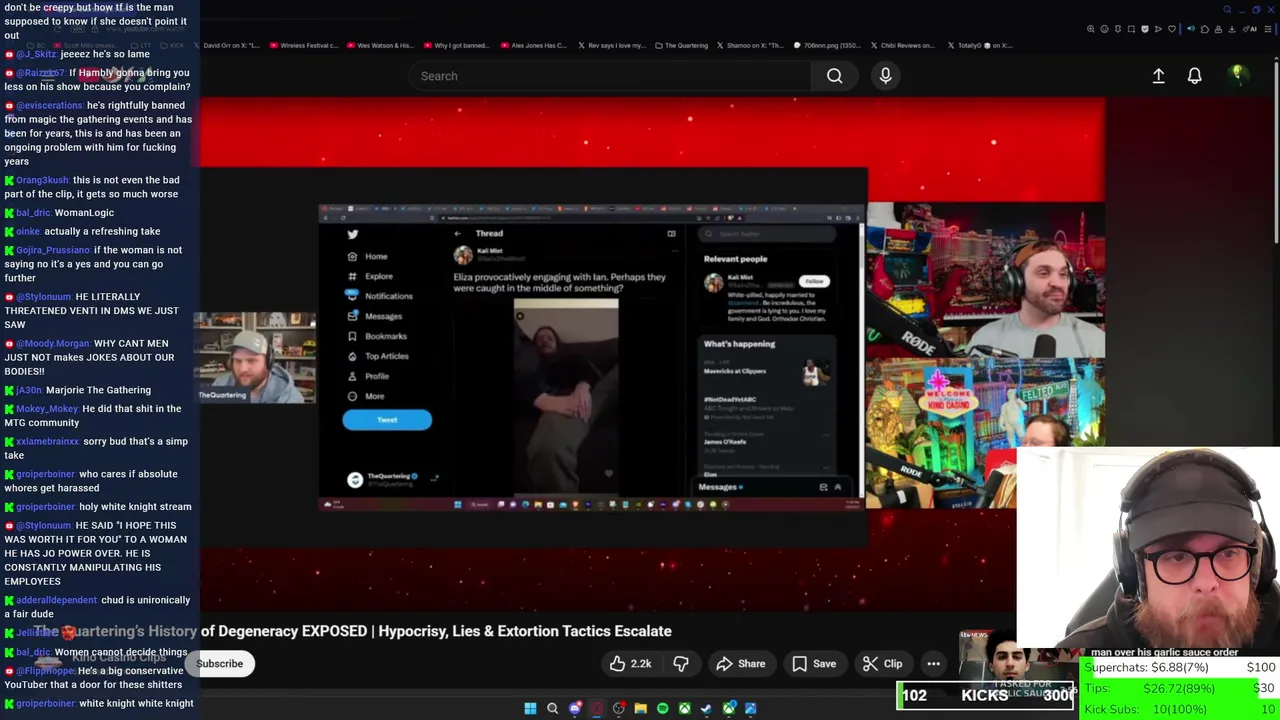
Task: Click the YouTube search magnifier button
Action: [x=834, y=76]
